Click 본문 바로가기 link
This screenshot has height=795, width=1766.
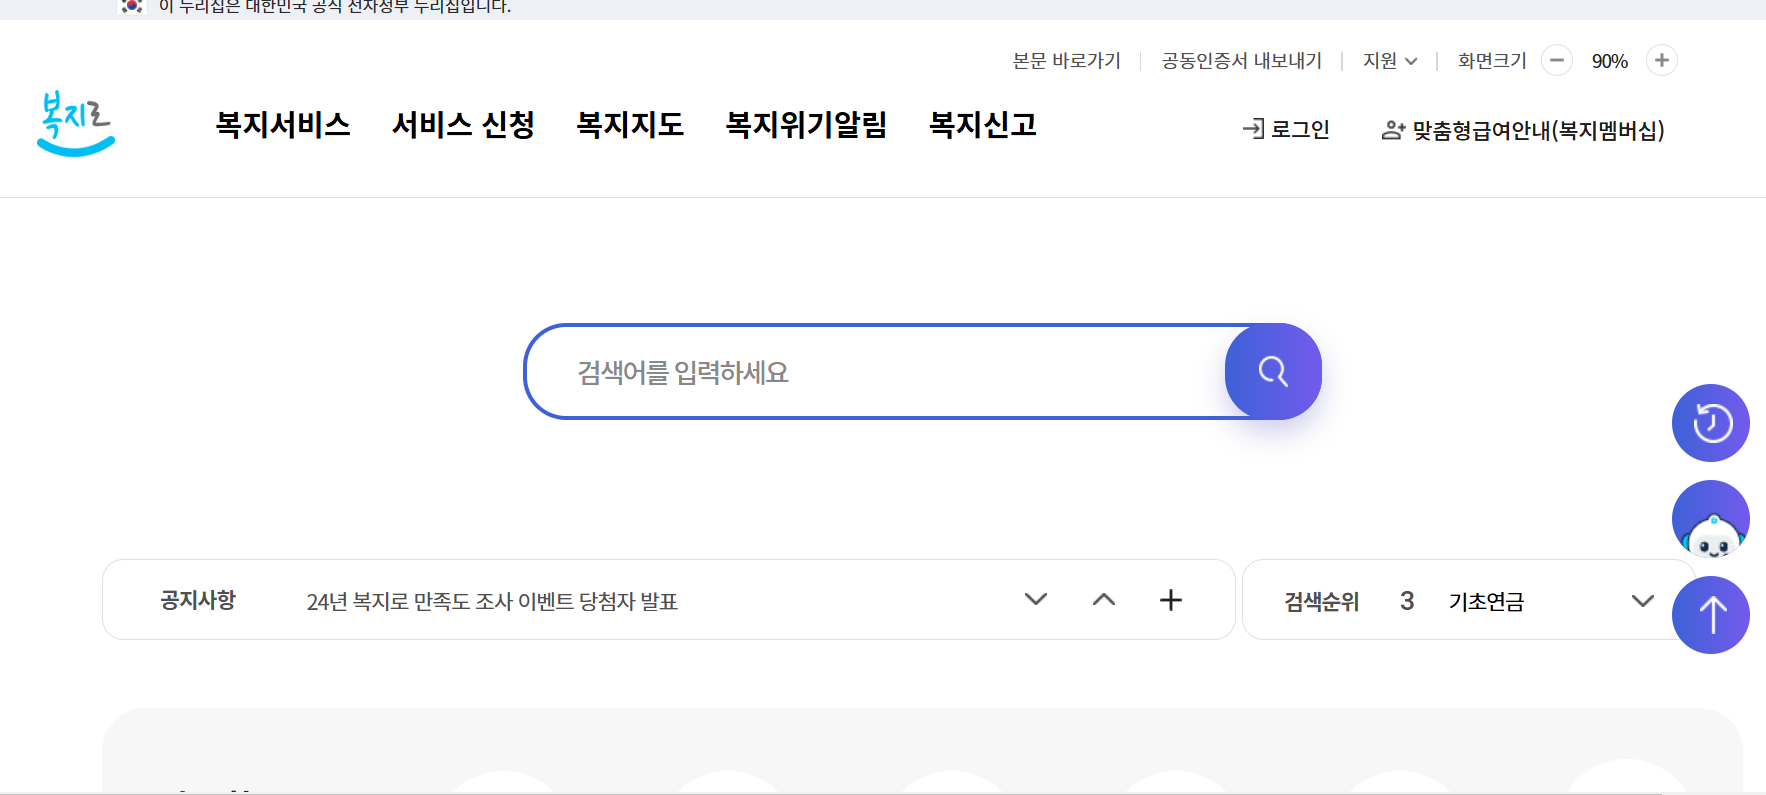pos(1066,61)
